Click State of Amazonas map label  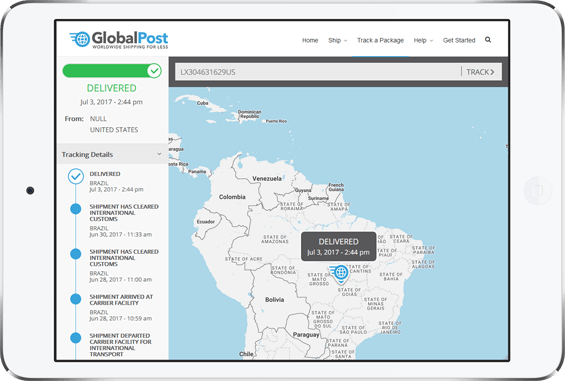(x=275, y=239)
